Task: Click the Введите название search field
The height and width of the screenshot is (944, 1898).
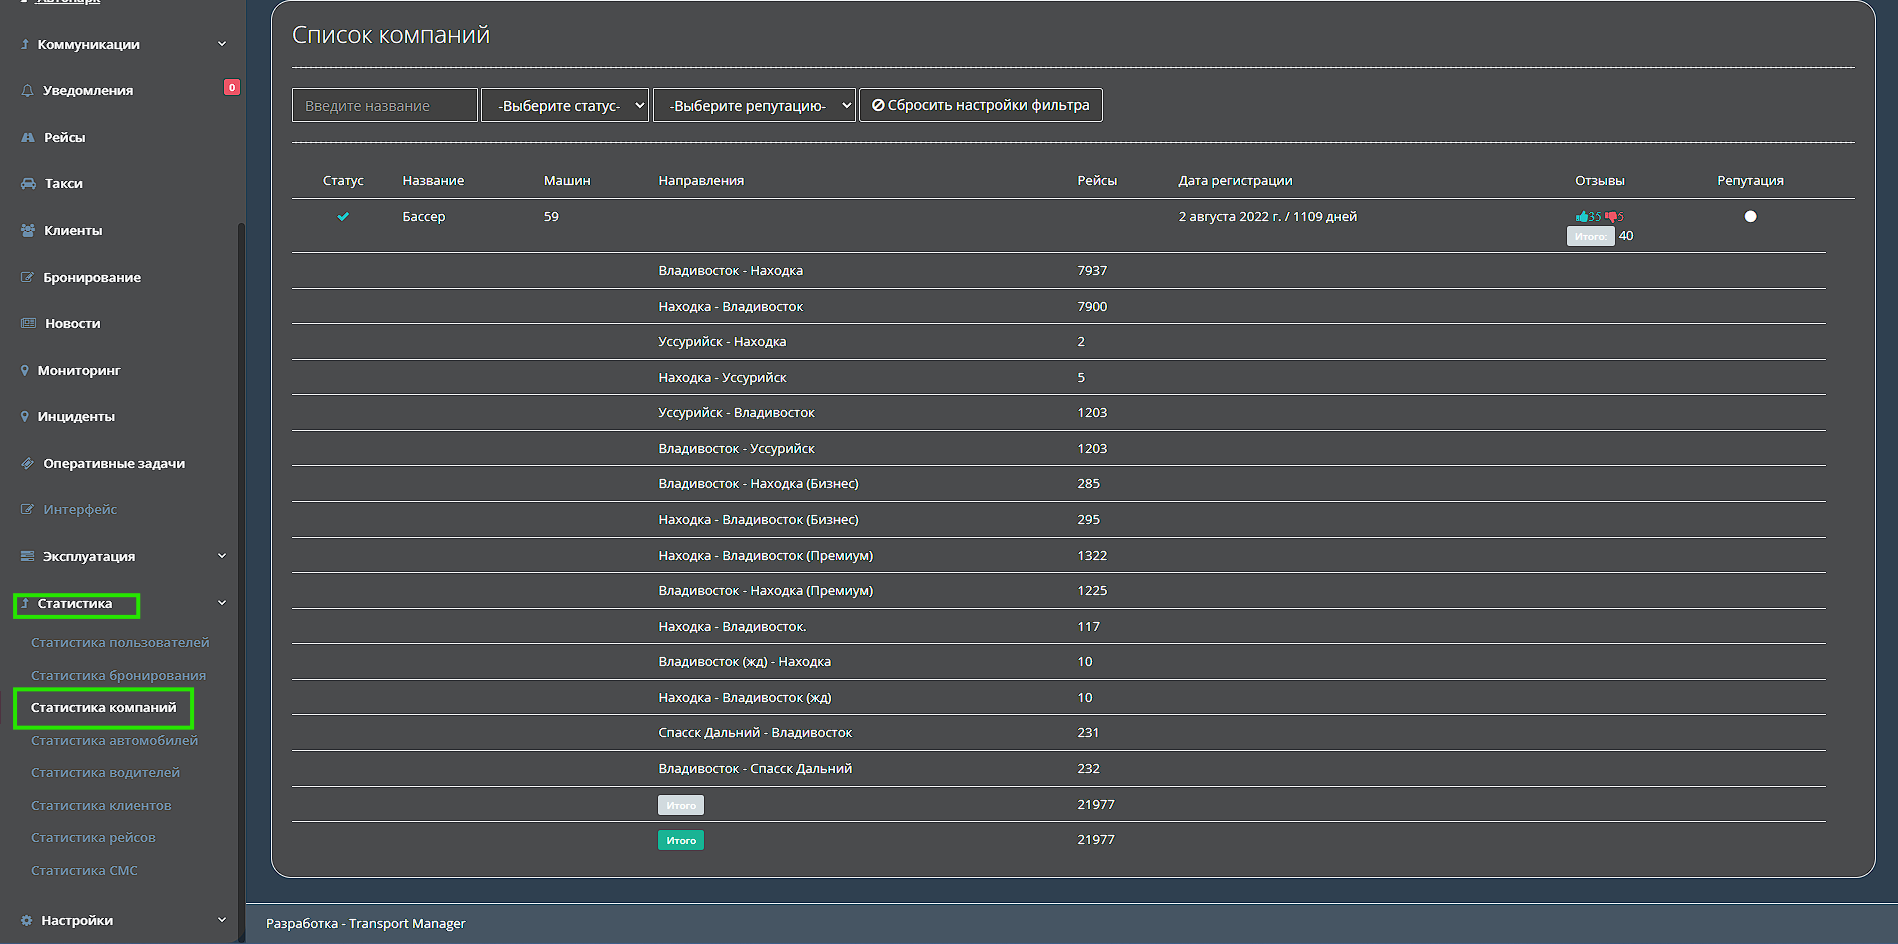Action: [384, 106]
